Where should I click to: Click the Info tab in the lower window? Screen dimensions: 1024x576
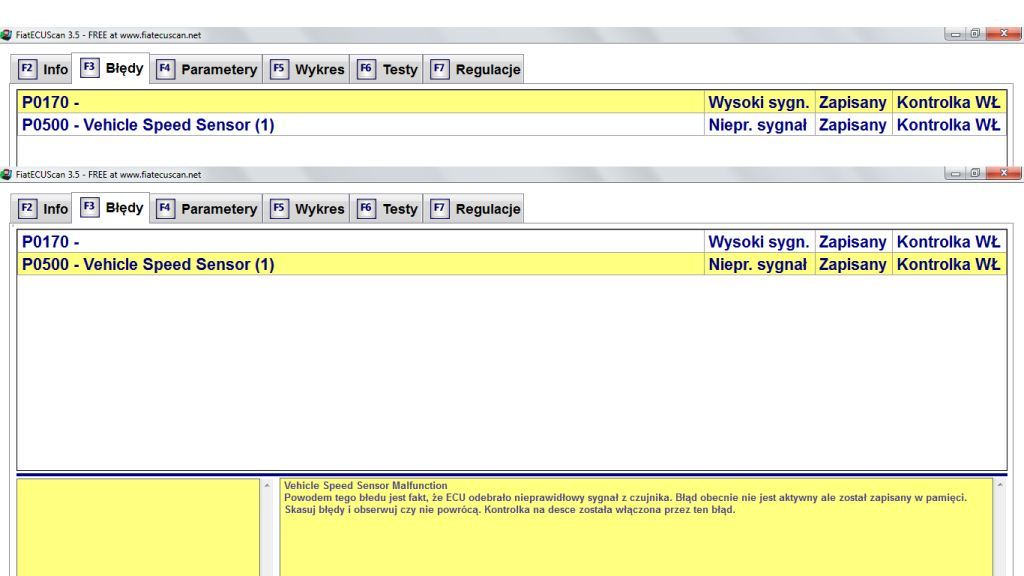click(45, 209)
